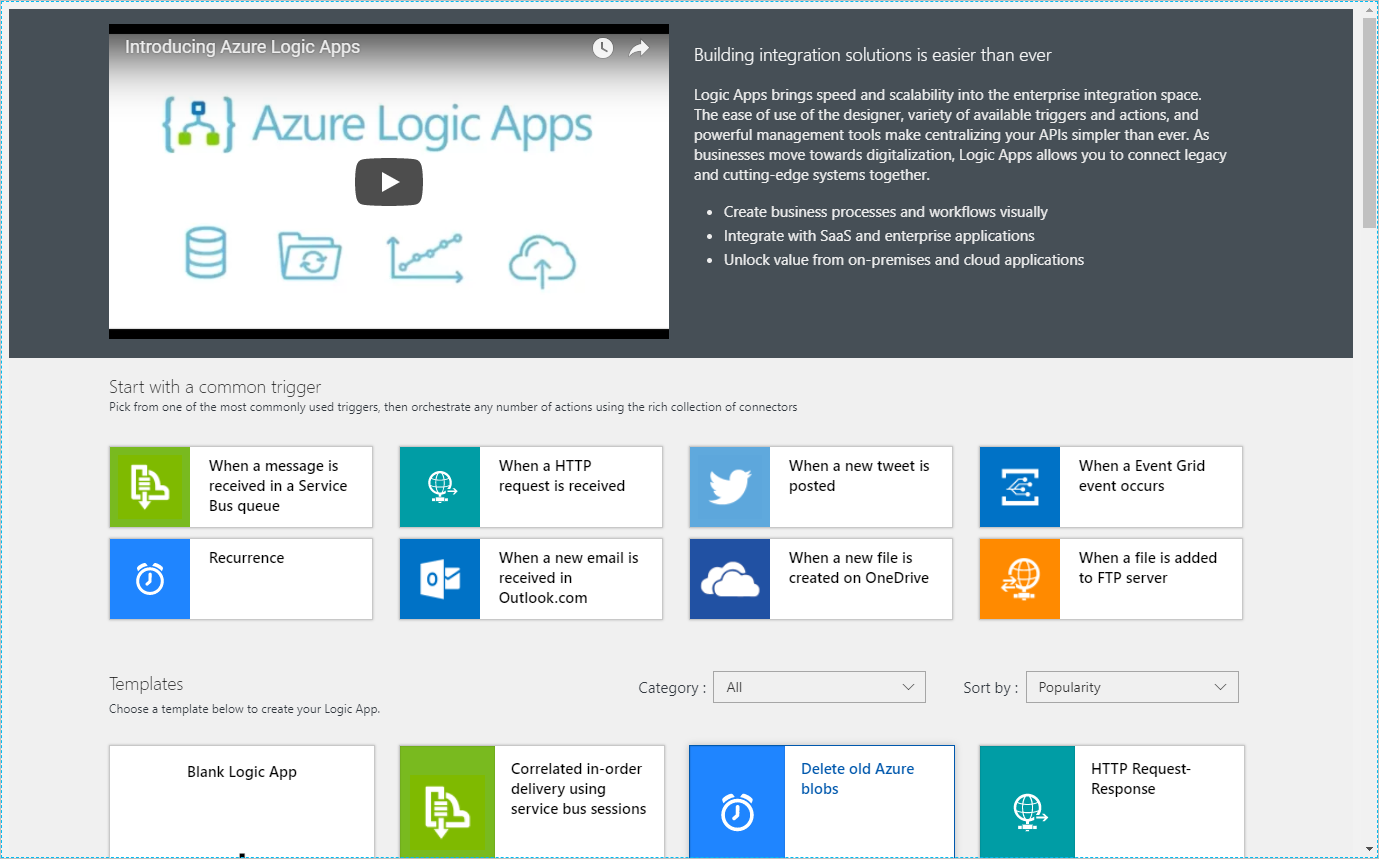Click the database icon in the video thumbnail

206,254
